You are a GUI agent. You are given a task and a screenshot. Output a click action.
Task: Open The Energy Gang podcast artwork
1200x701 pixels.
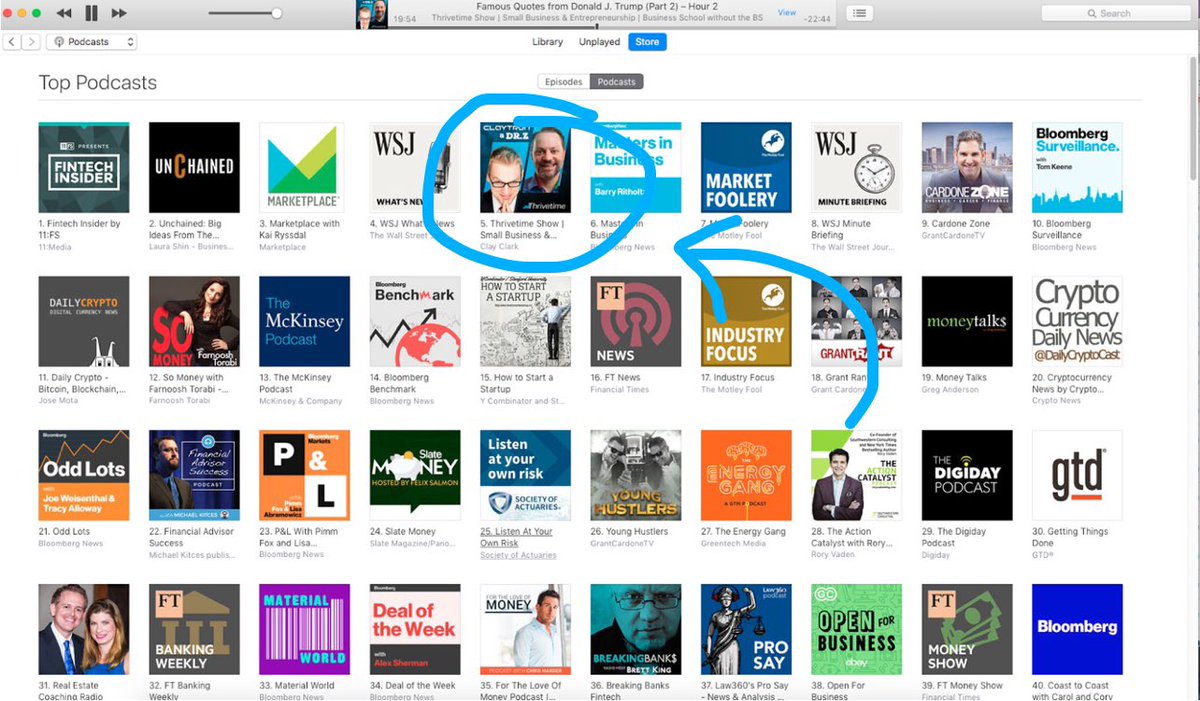(x=746, y=476)
